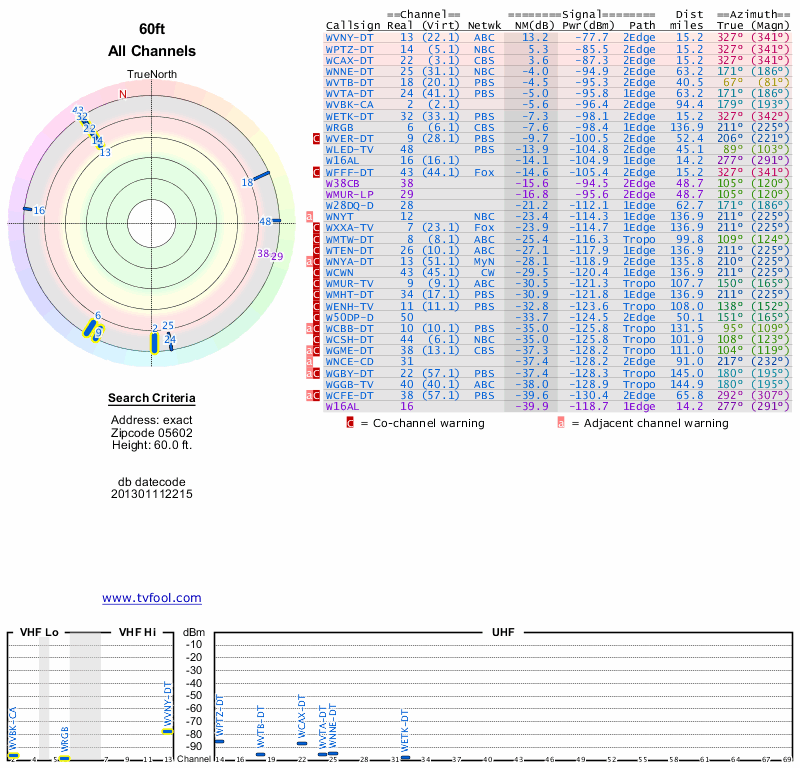This screenshot has height=768, width=800.
Task: Click the WETK-DT bar in UHF spectrum
Action: click(405, 758)
